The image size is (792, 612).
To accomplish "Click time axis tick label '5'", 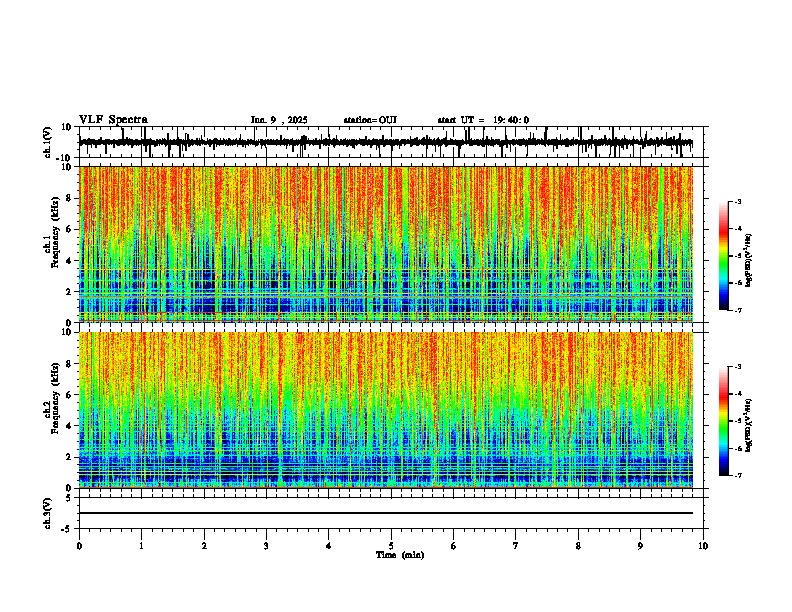I will [391, 546].
